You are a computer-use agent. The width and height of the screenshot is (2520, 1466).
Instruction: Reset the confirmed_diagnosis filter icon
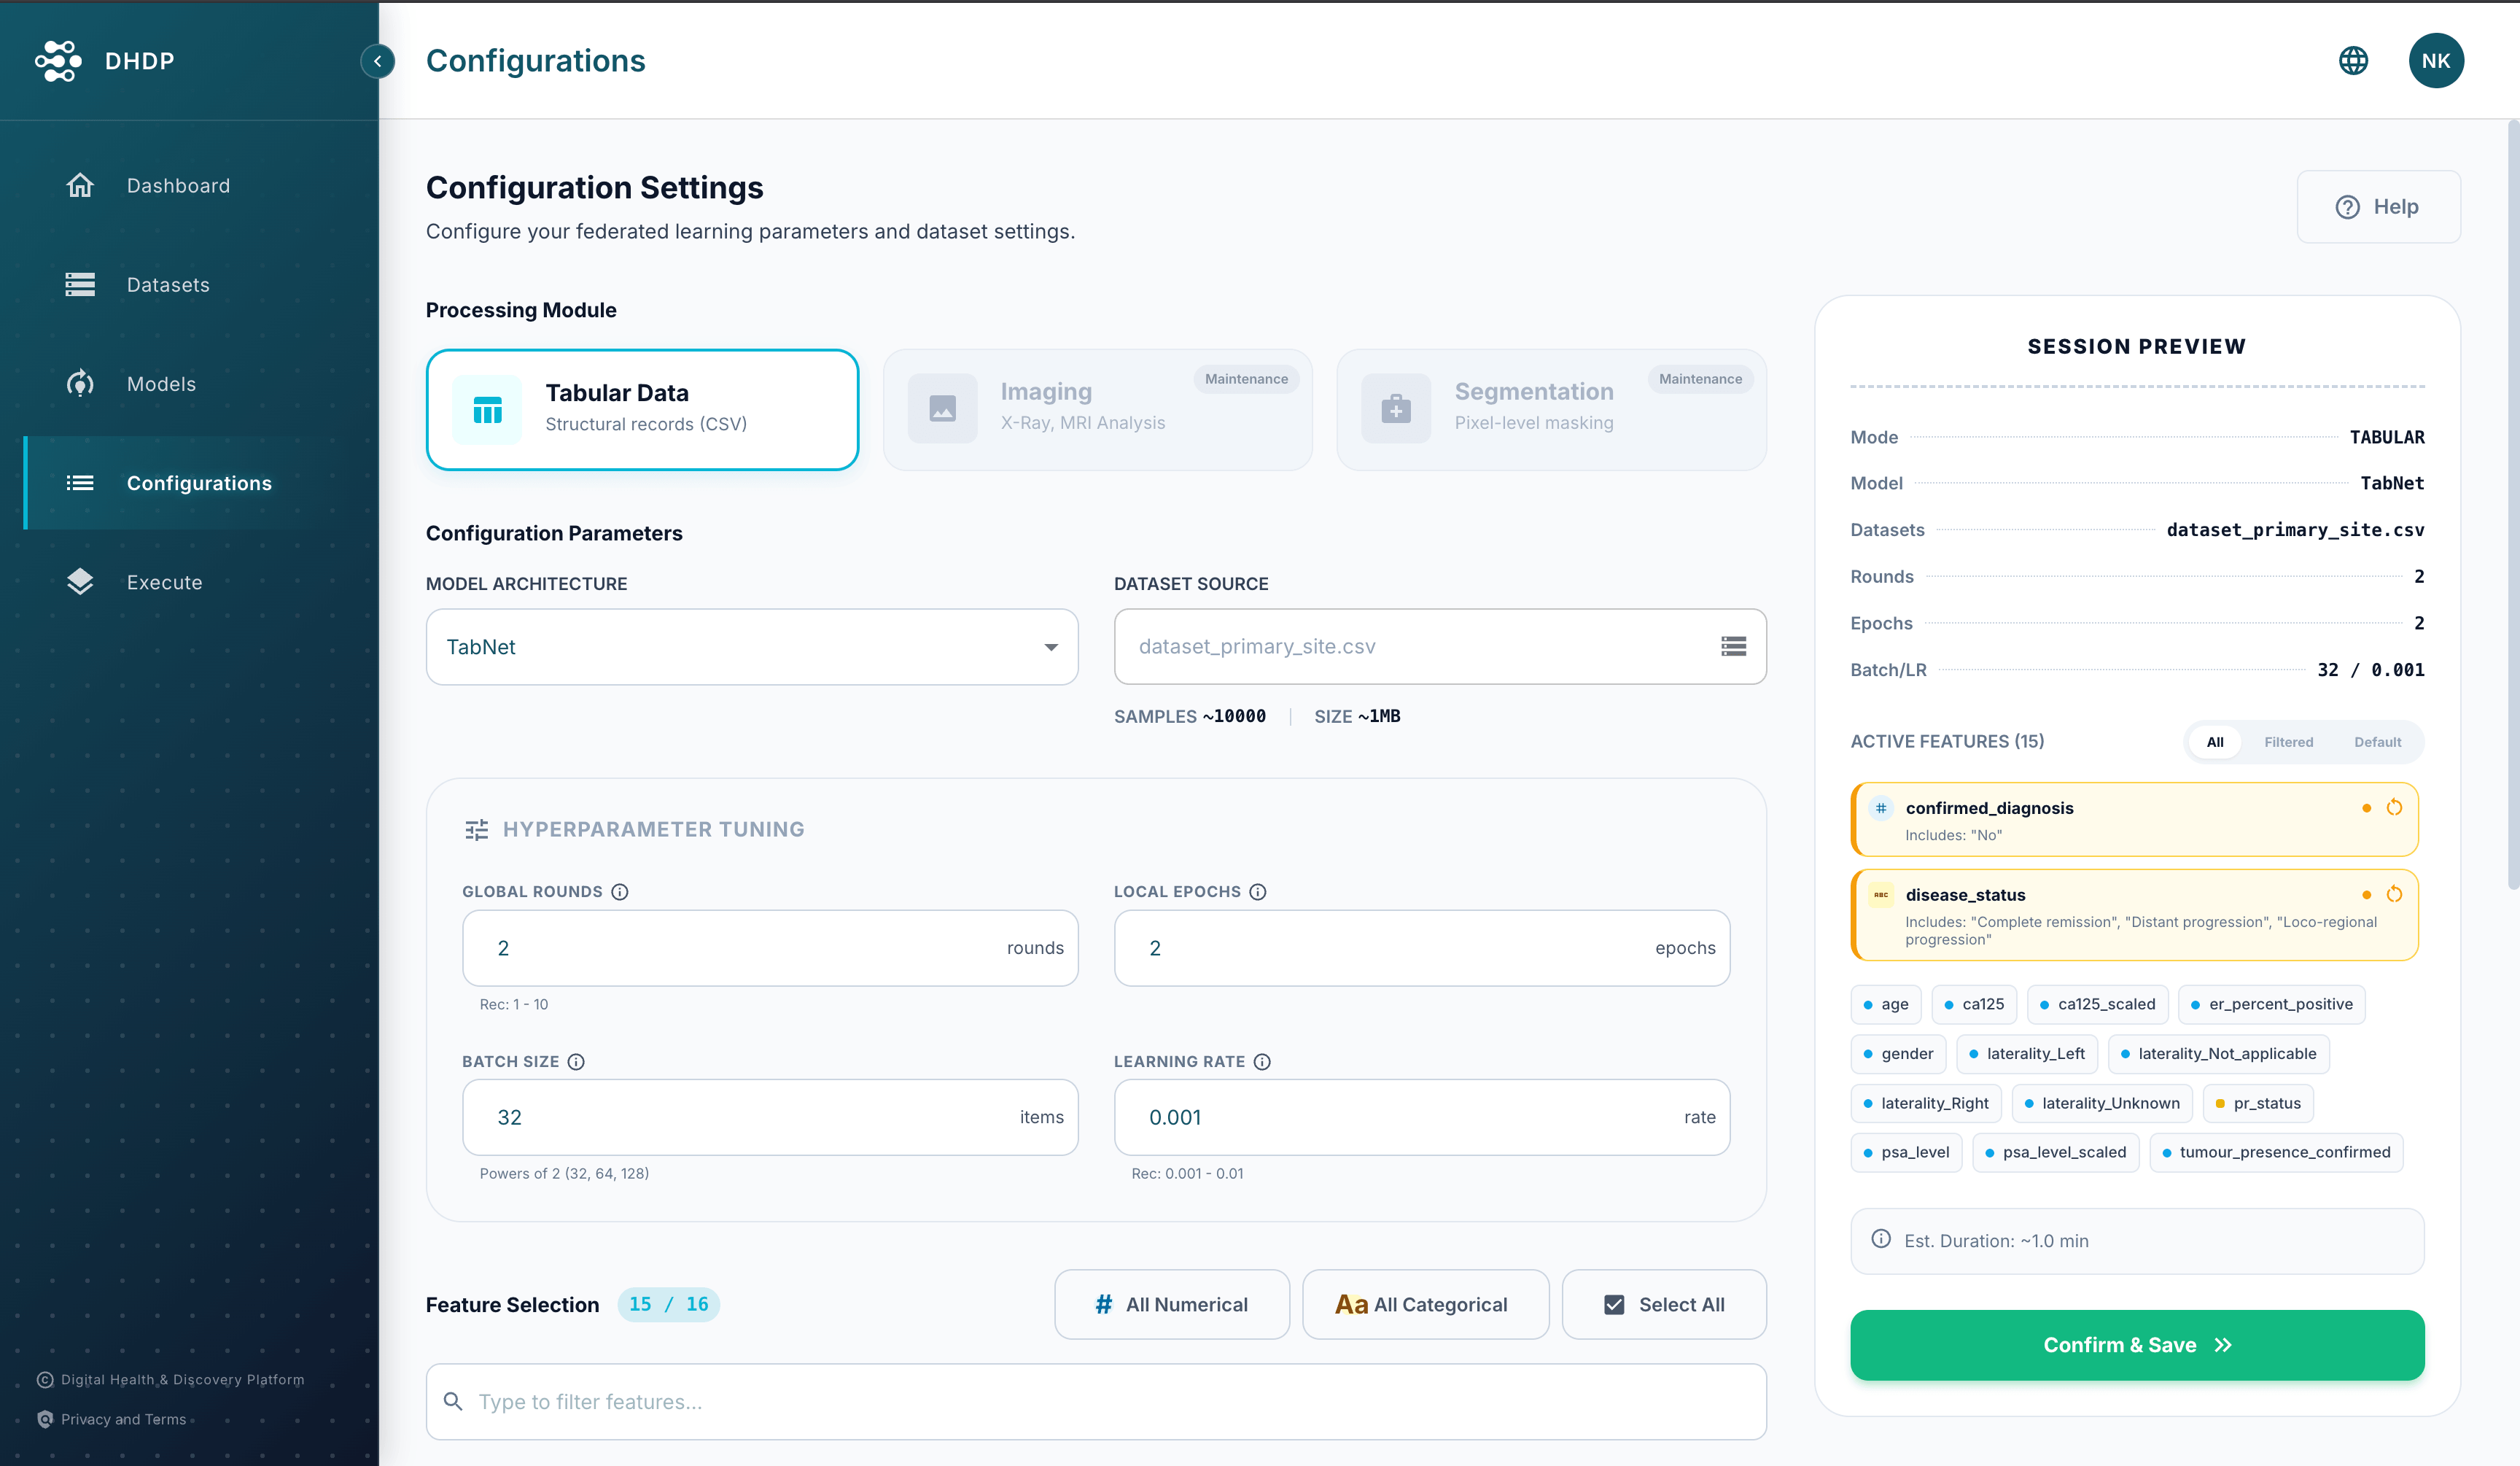click(2394, 808)
